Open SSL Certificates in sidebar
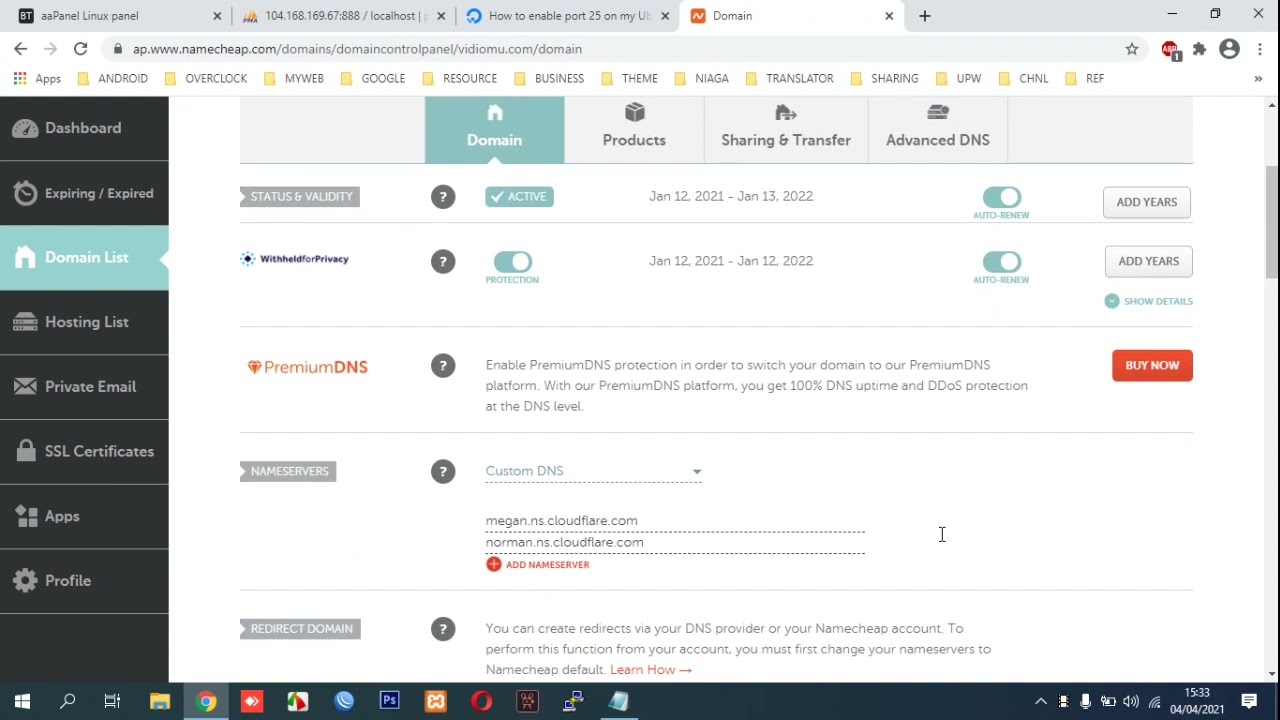This screenshot has height=720, width=1280. (84, 451)
